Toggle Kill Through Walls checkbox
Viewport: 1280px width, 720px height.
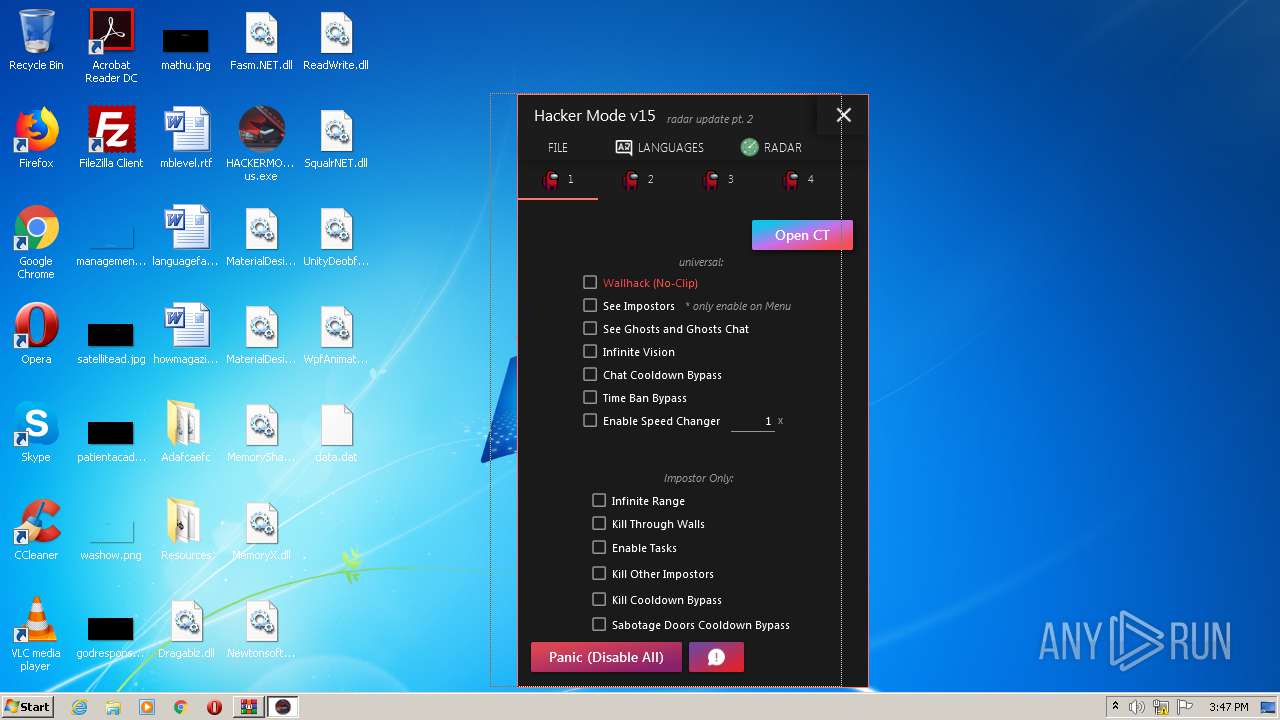(x=599, y=523)
